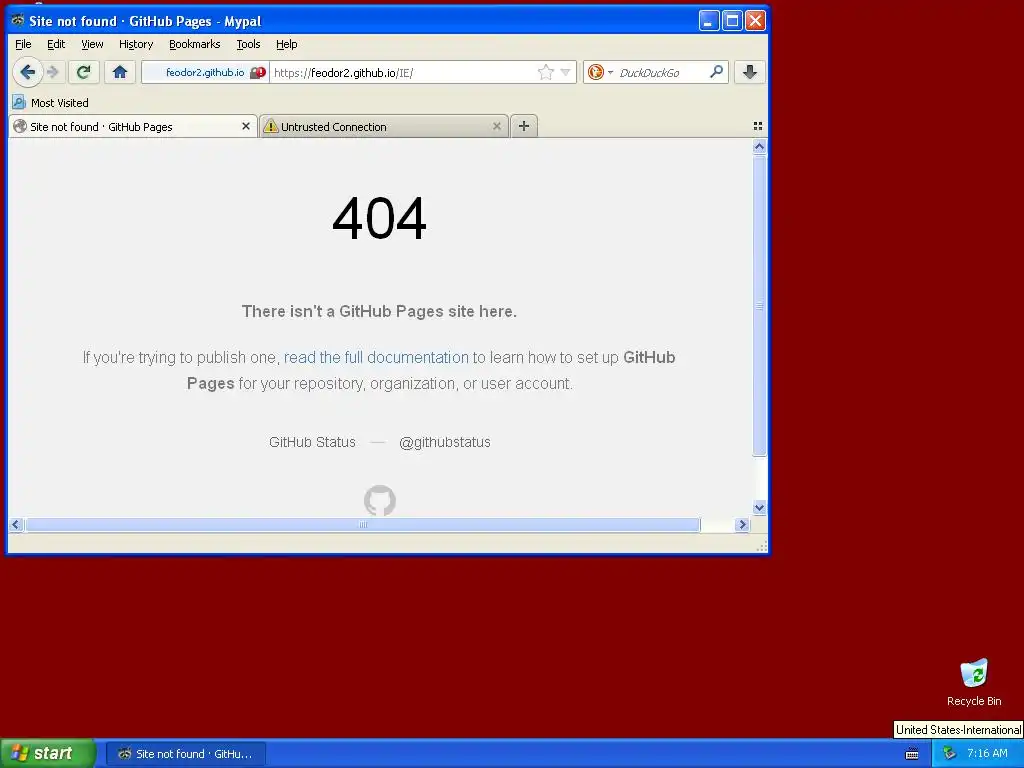The width and height of the screenshot is (1024, 768).
Task: Select the Recycle Bin desktop icon
Action: 974,682
